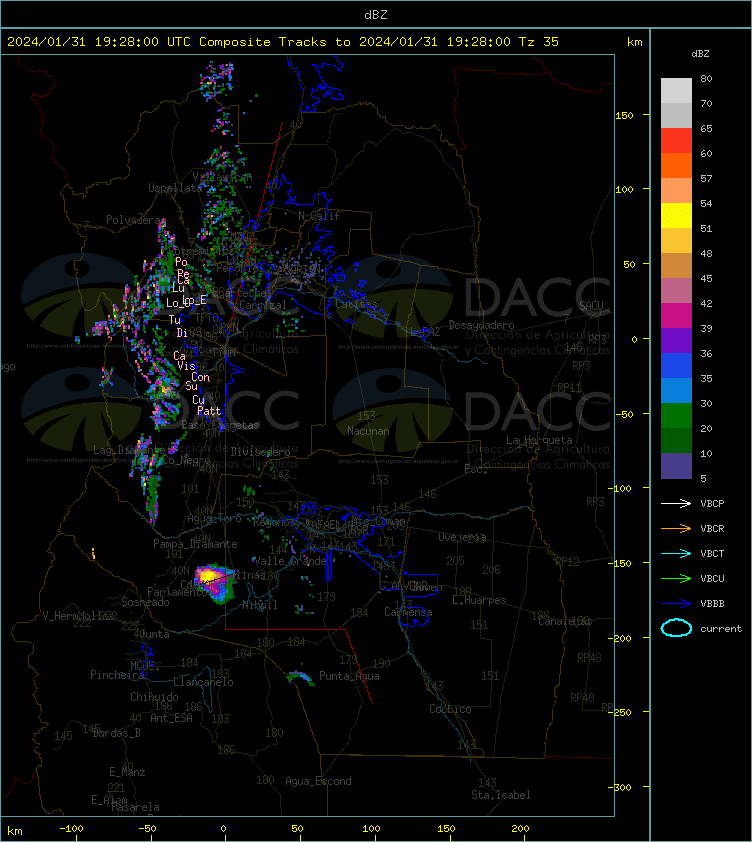The width and height of the screenshot is (752, 842).
Task: Select the light blue 35-30 dBZ swatch
Action: coord(676,390)
